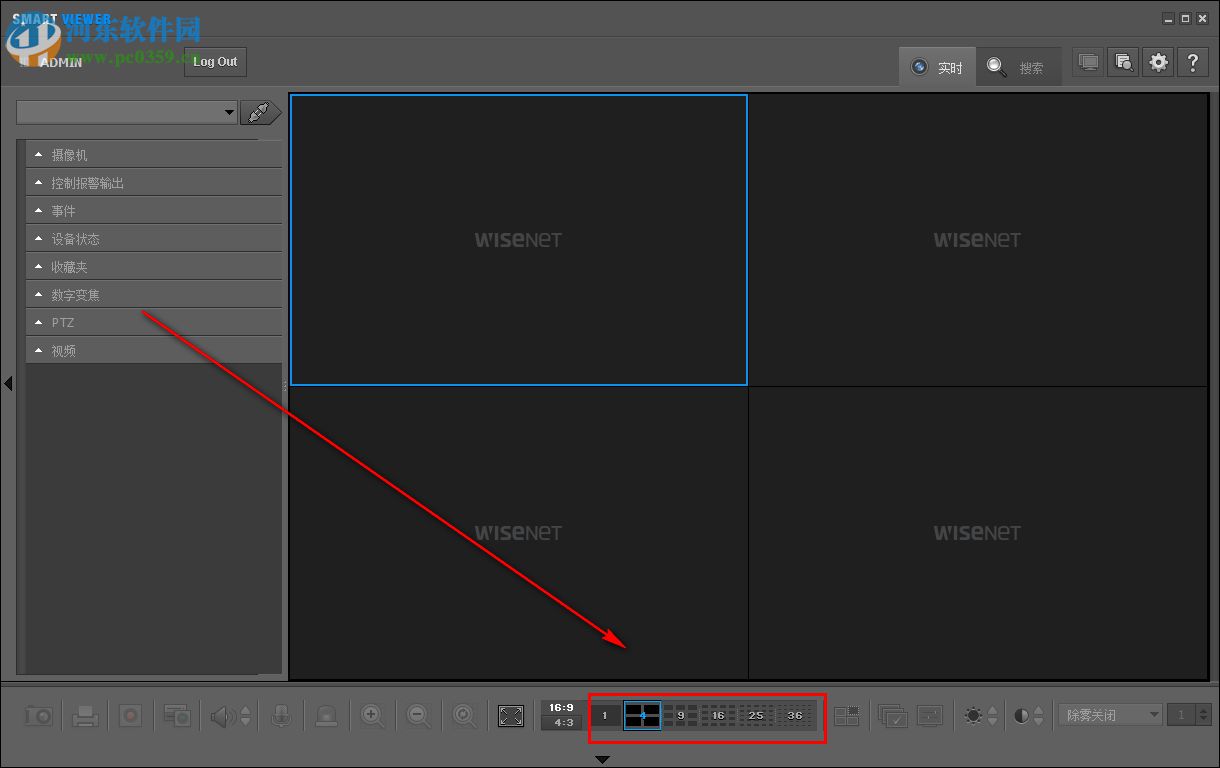1220x768 pixels.
Task: Click the alarm icon in the toolbar
Action: (x=327, y=715)
